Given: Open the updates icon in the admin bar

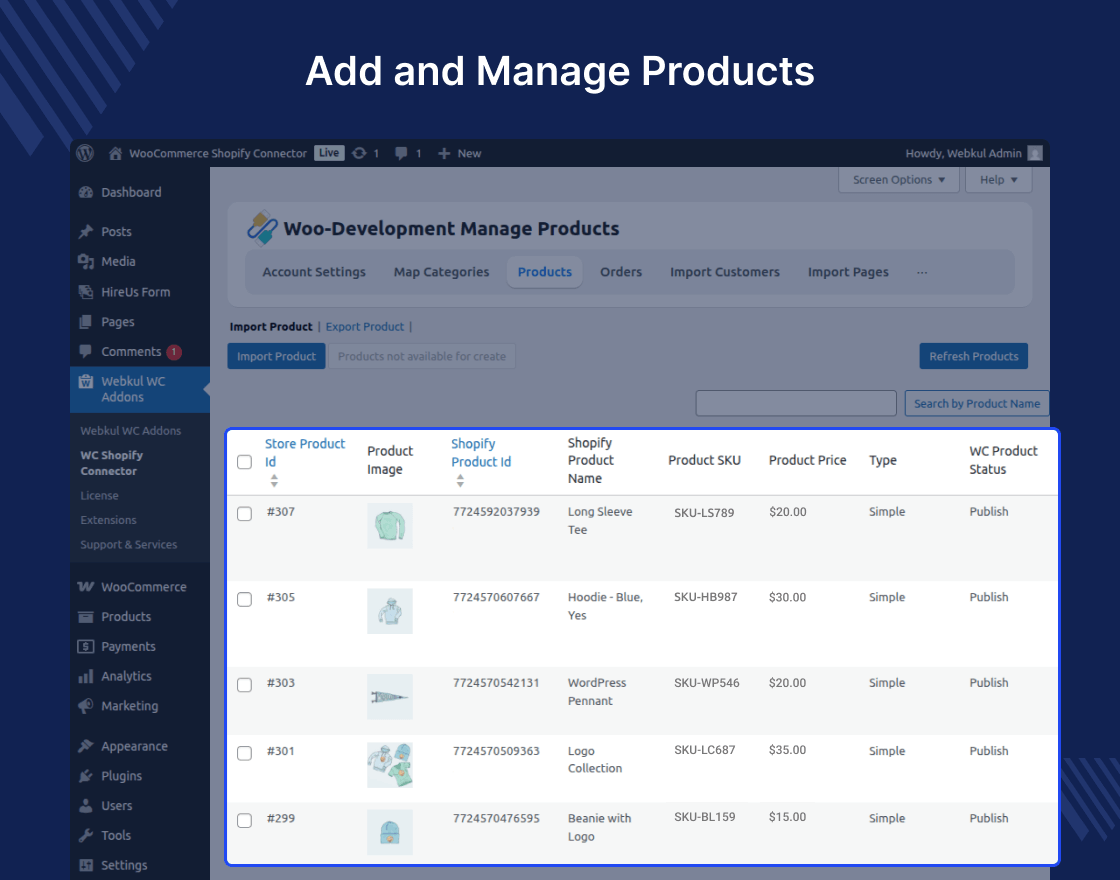Looking at the screenshot, I should tap(359, 153).
